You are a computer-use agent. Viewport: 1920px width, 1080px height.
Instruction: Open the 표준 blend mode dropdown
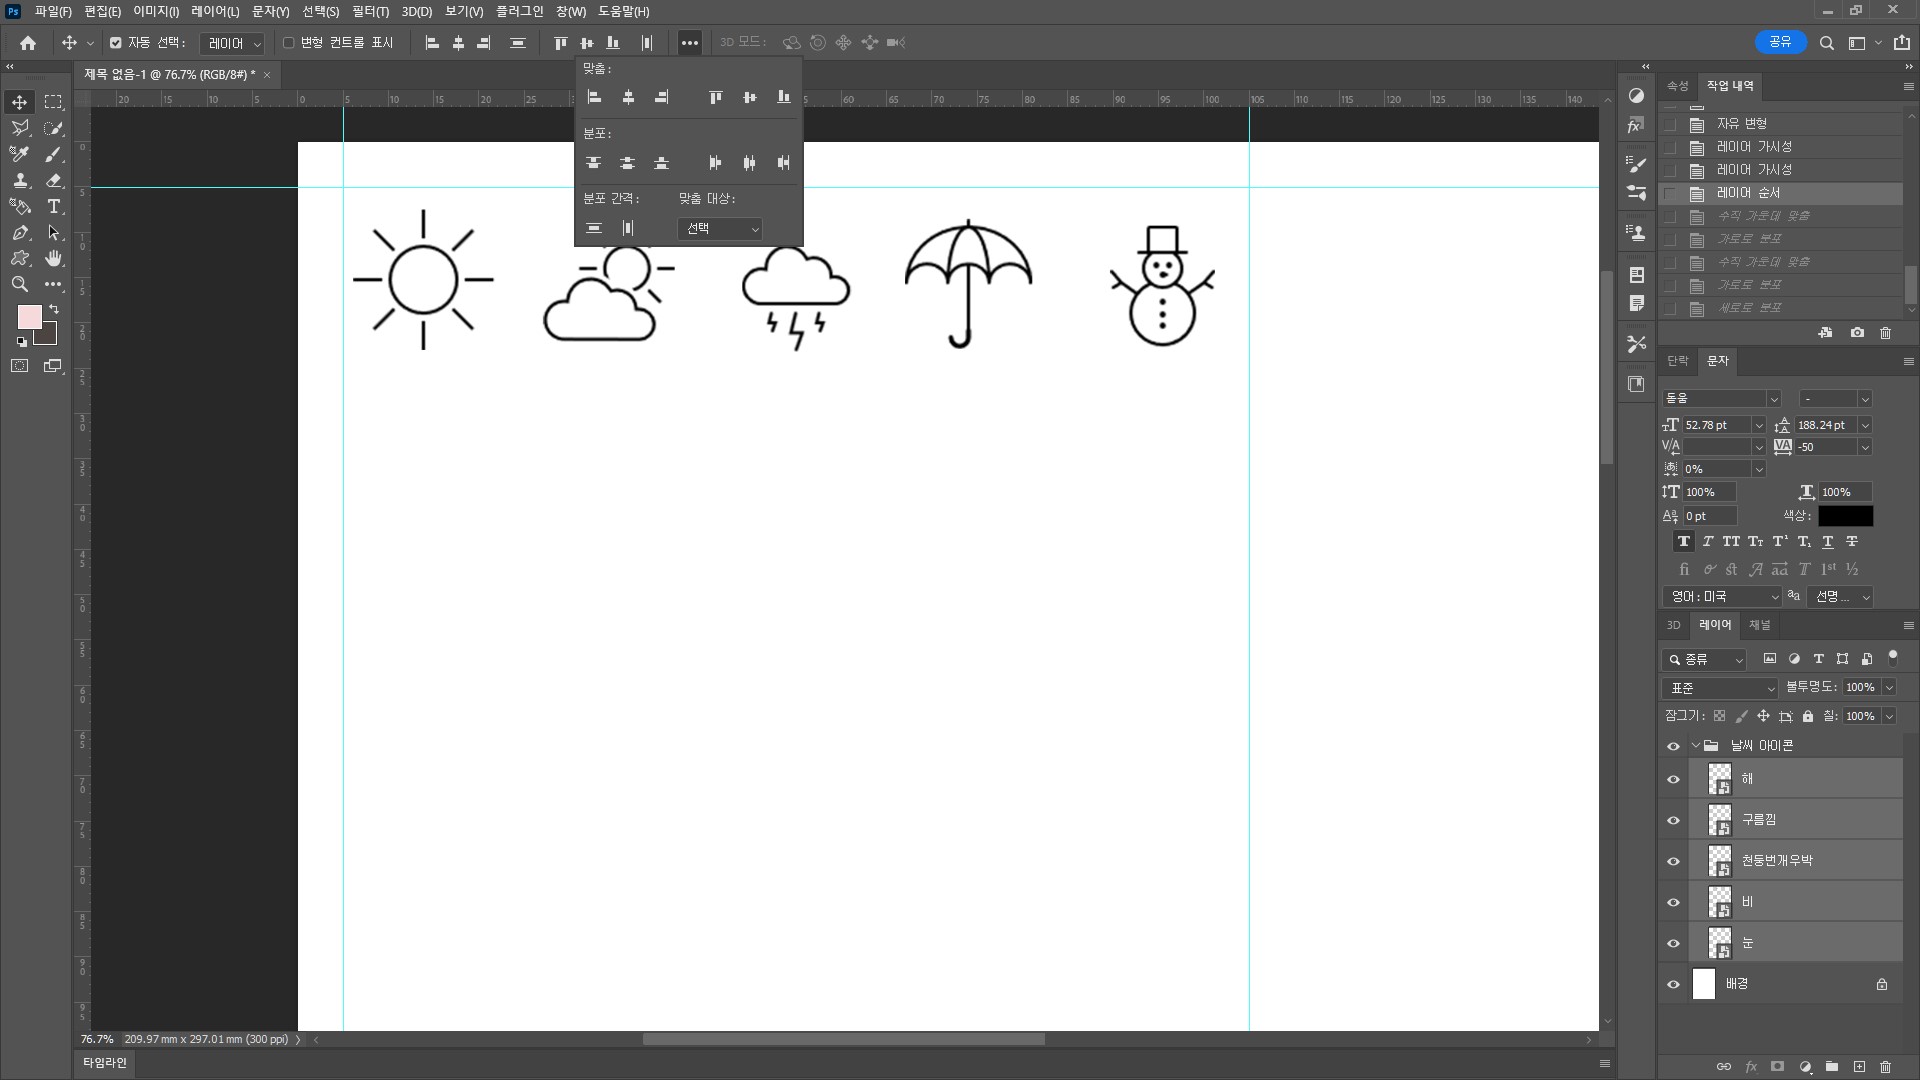pyautogui.click(x=1720, y=688)
